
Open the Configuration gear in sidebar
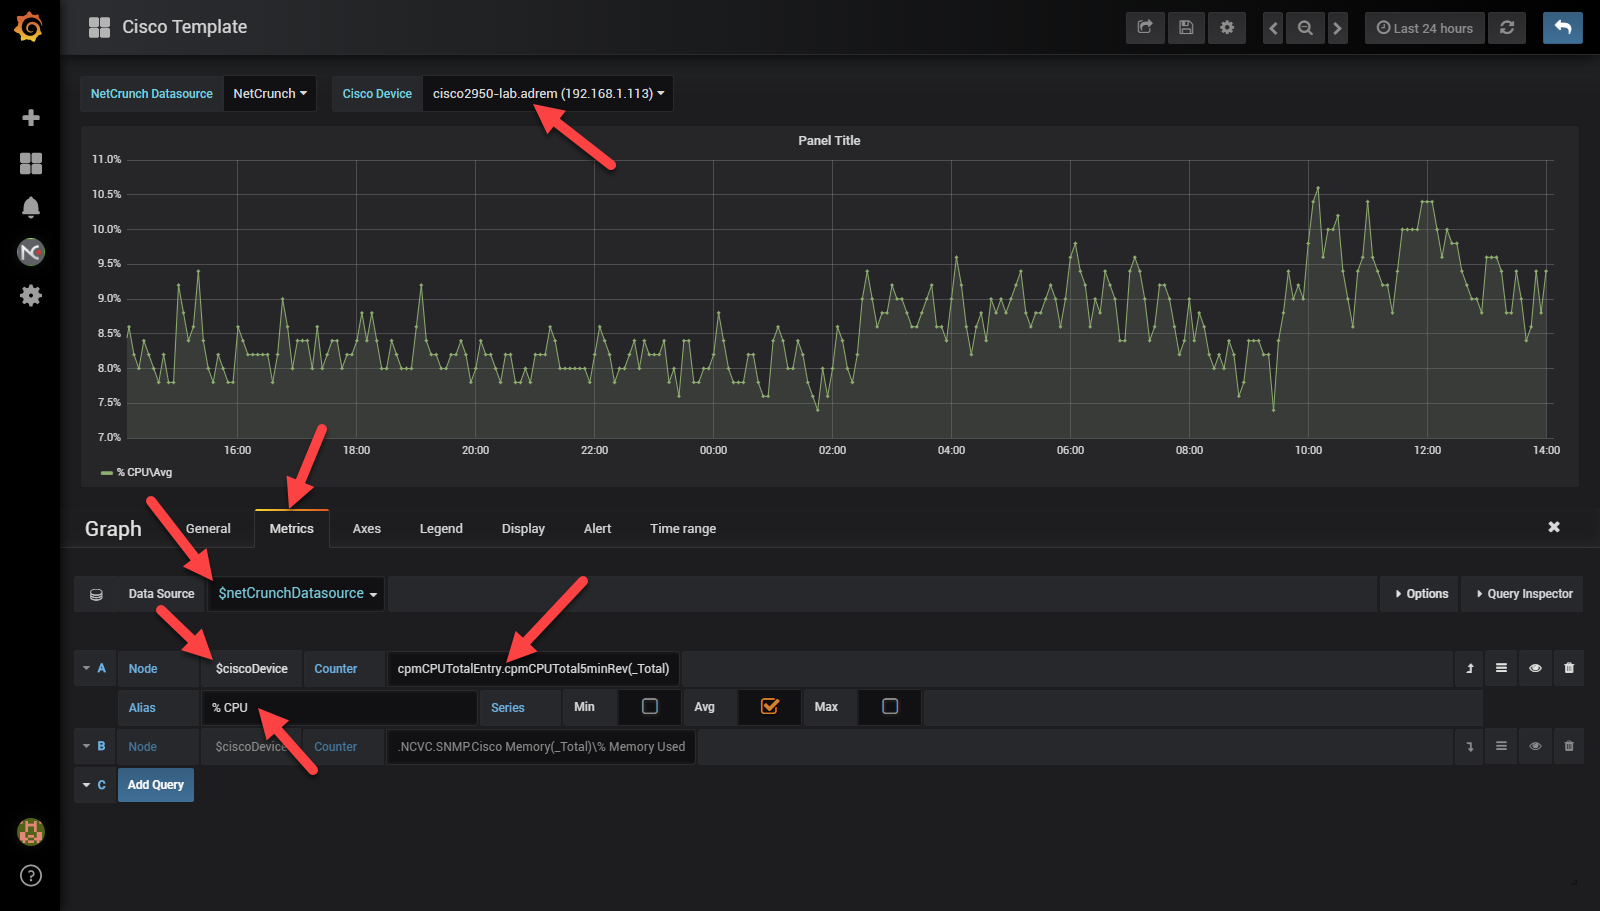pos(31,296)
